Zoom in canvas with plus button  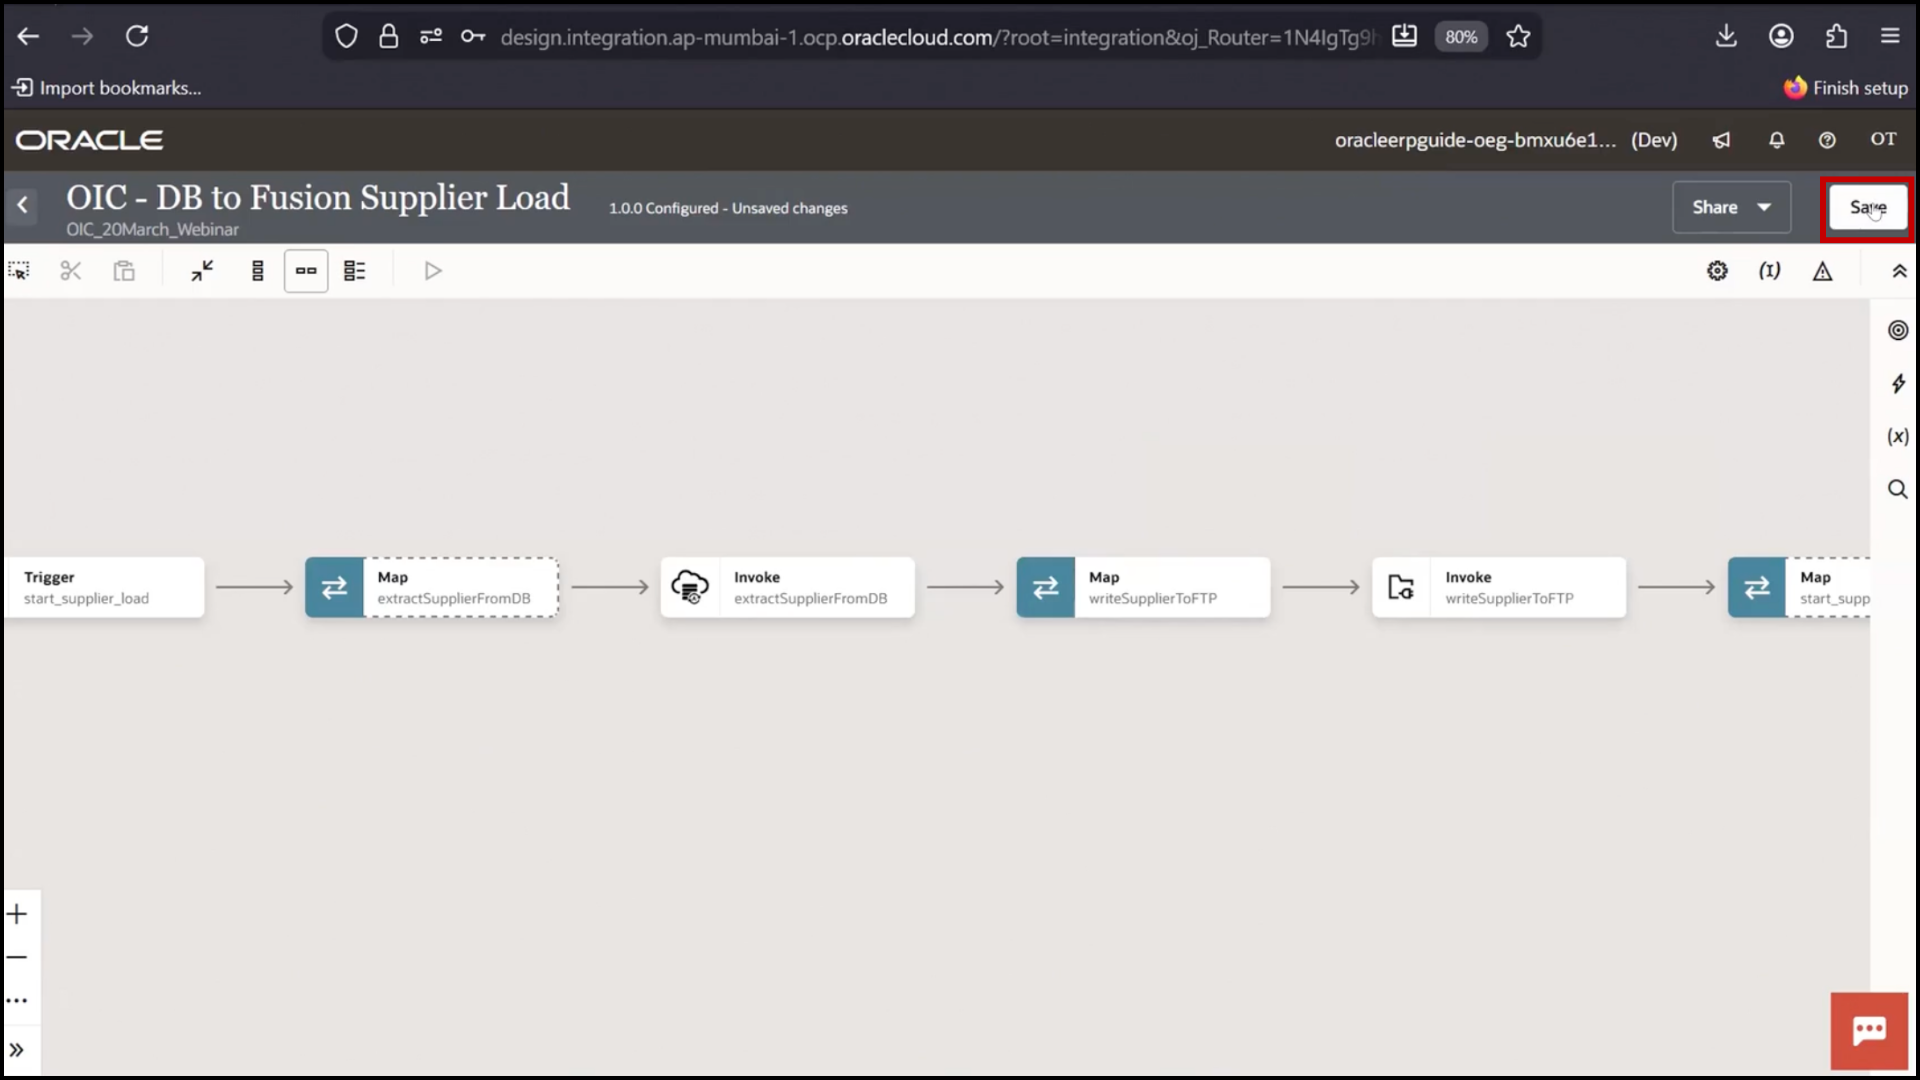pos(17,914)
